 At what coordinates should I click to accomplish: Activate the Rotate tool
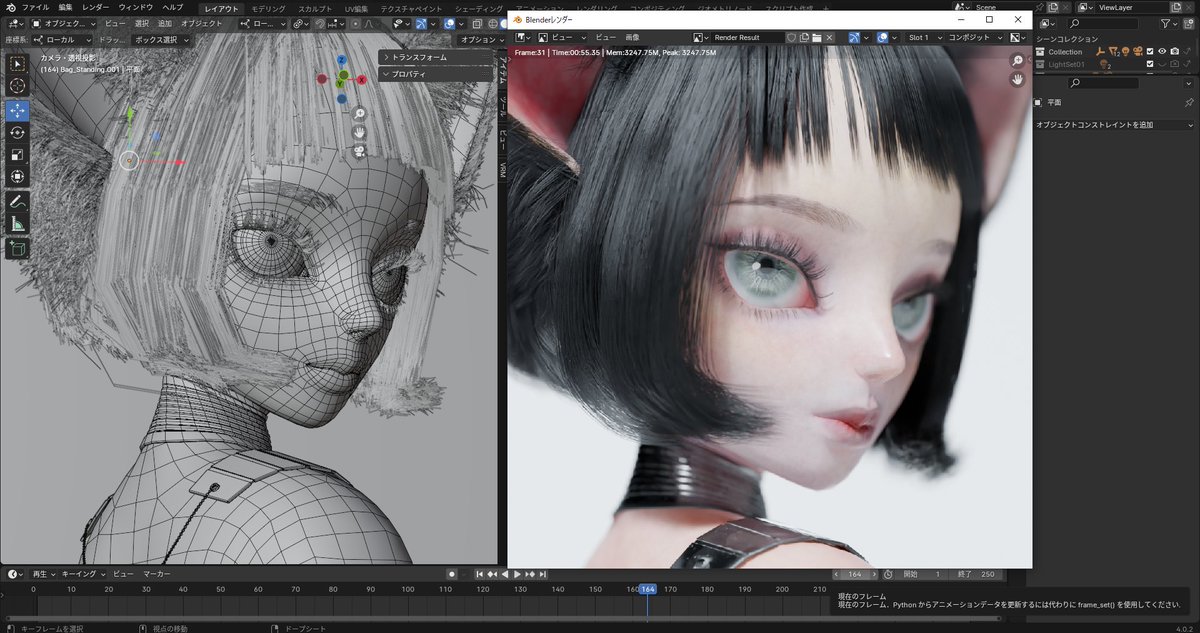coord(17,132)
